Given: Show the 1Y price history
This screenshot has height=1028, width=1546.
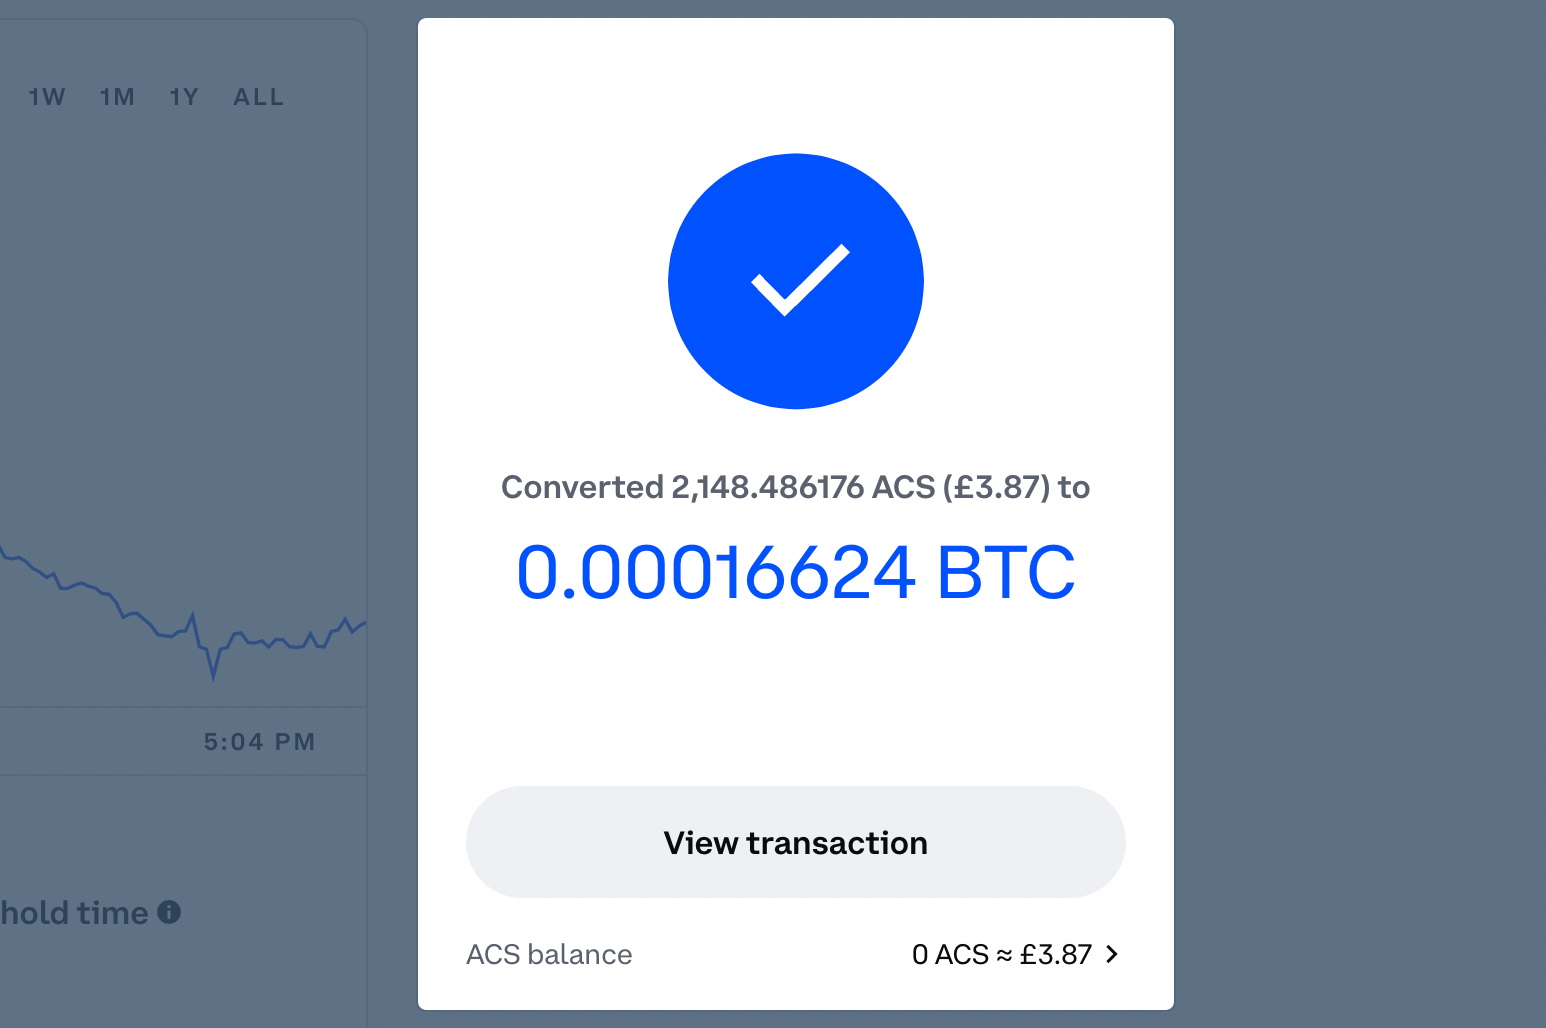Looking at the screenshot, I should 184,97.
